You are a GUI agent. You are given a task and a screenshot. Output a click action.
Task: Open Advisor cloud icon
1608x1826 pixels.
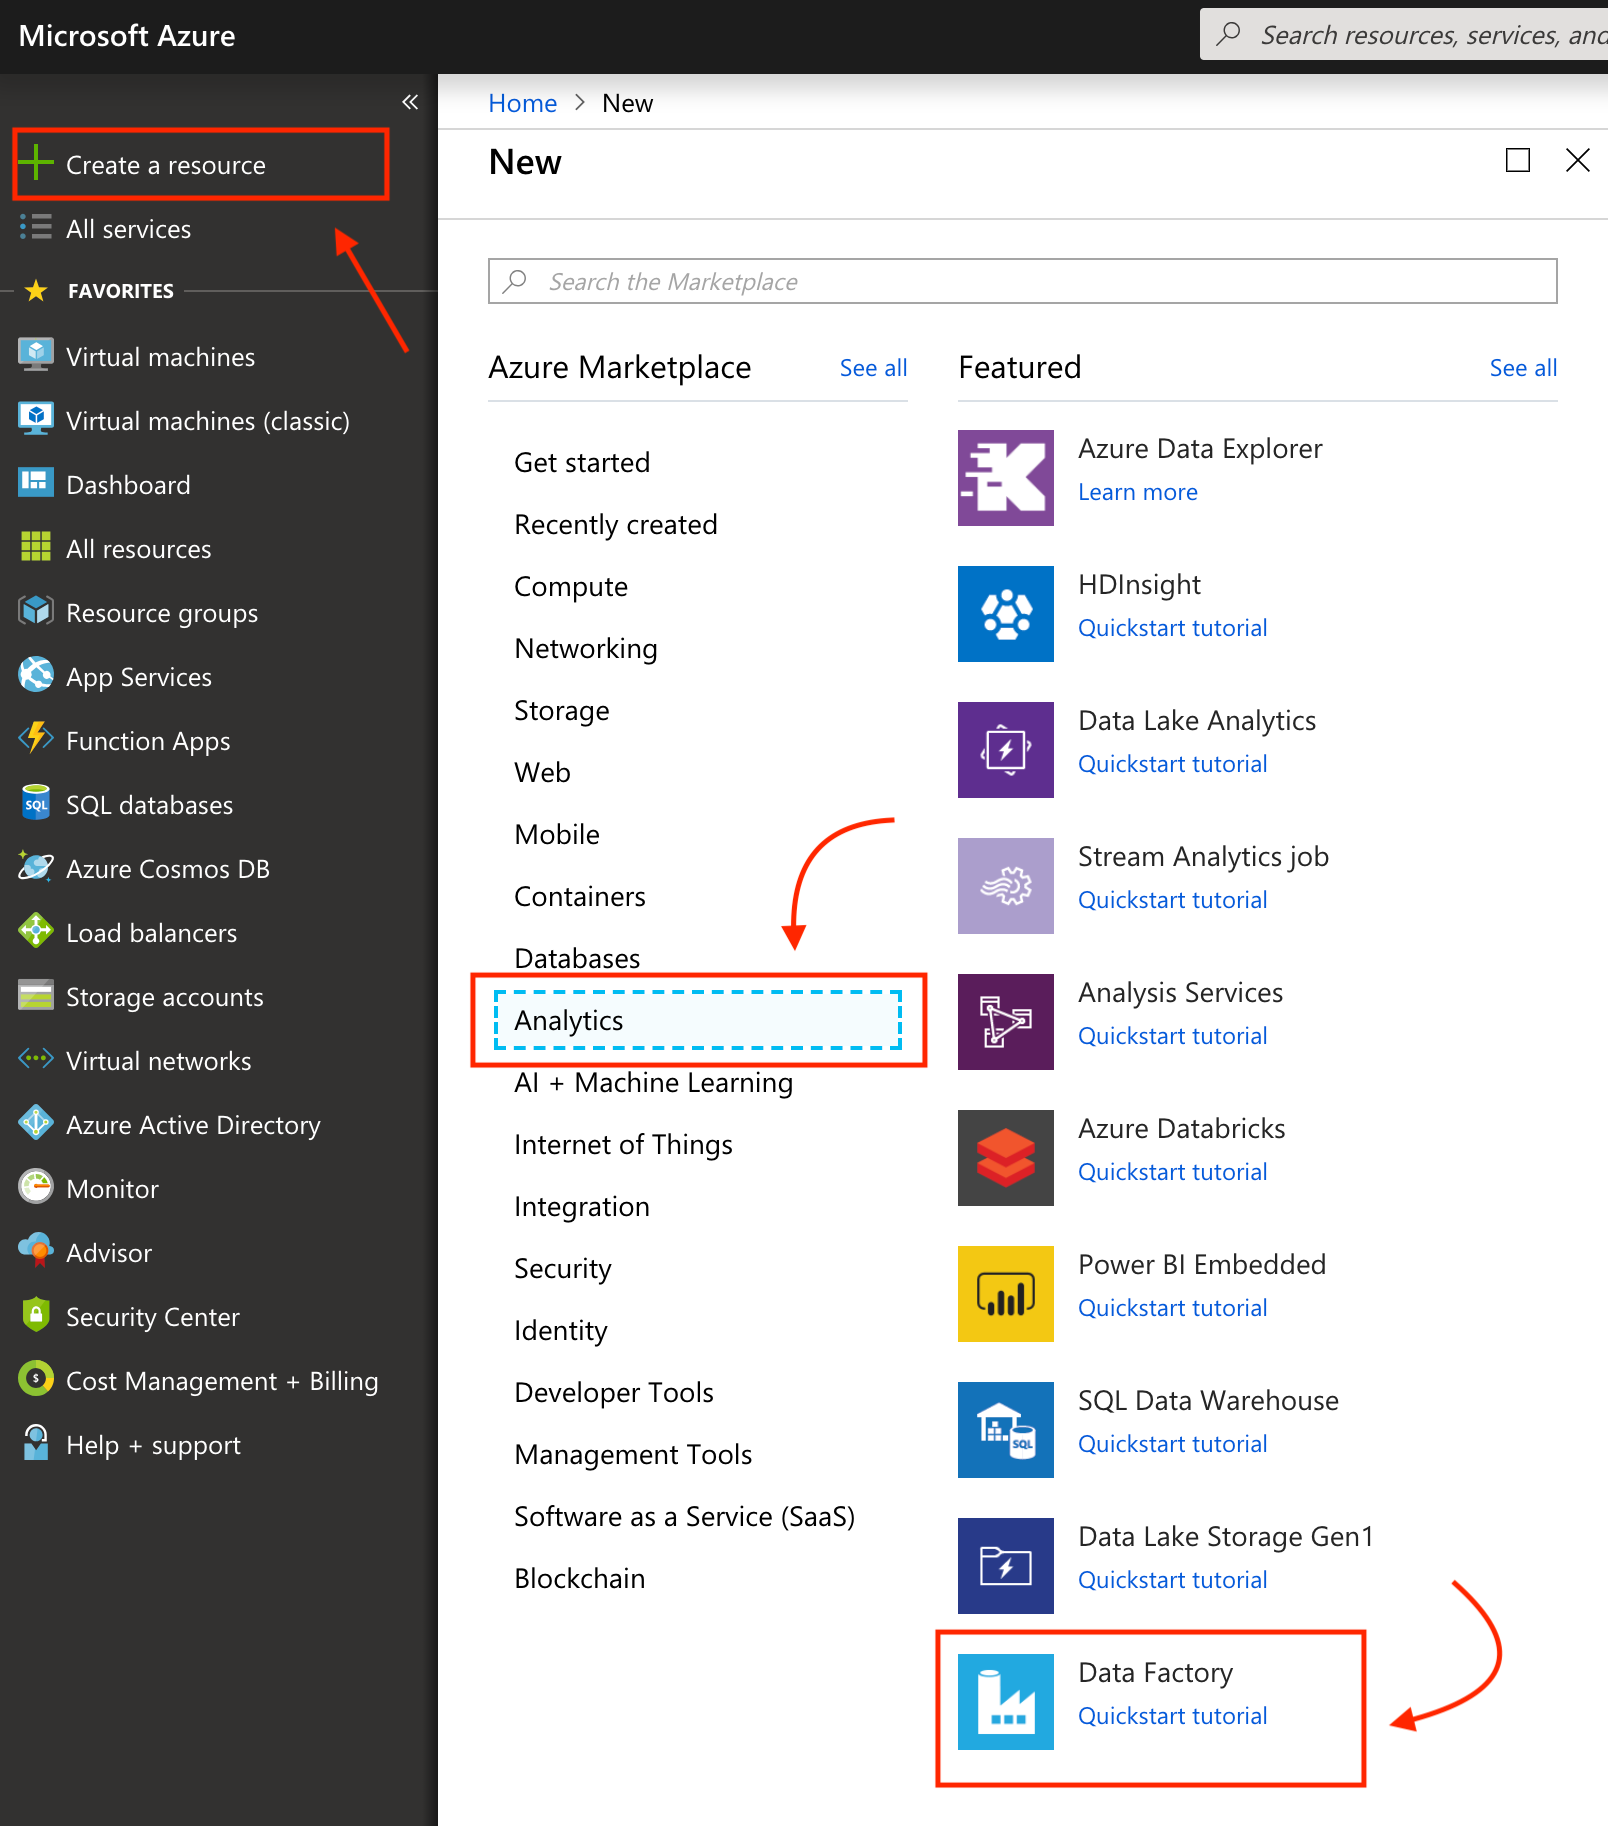pos(36,1251)
